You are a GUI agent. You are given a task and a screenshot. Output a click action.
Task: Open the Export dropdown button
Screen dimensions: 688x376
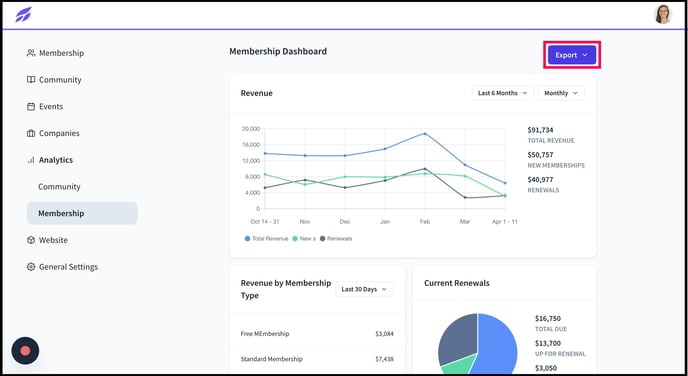point(572,55)
